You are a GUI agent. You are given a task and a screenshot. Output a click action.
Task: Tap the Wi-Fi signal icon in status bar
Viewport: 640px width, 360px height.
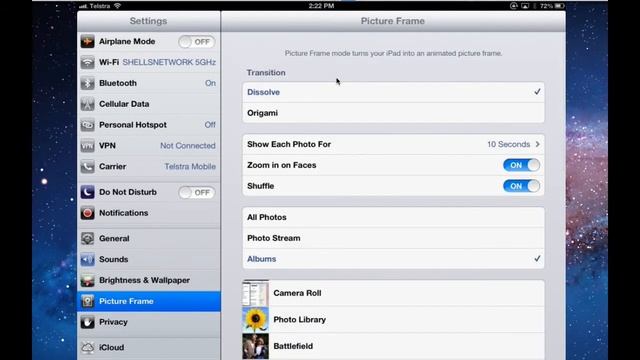118,6
